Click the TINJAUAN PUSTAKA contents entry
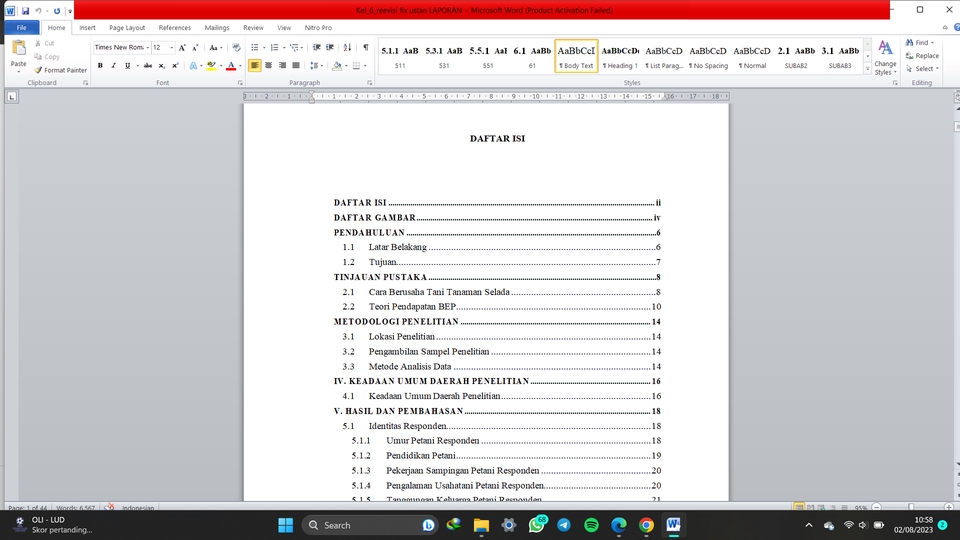The image size is (960, 540). [x=497, y=277]
